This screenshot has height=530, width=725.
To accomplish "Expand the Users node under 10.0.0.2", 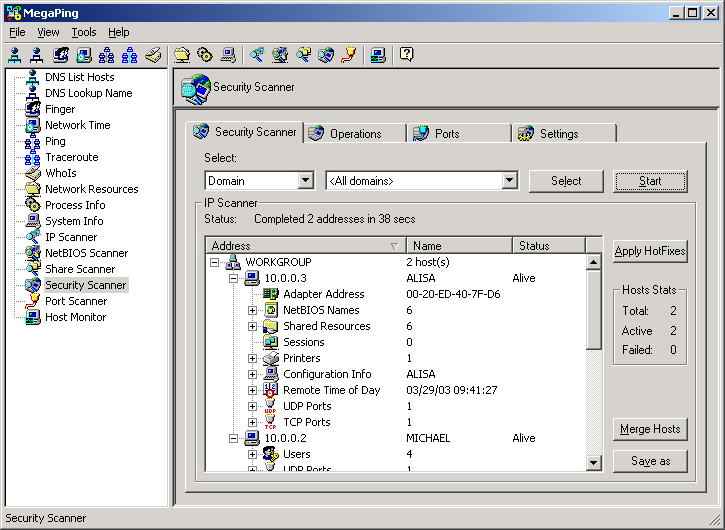I will [252, 455].
